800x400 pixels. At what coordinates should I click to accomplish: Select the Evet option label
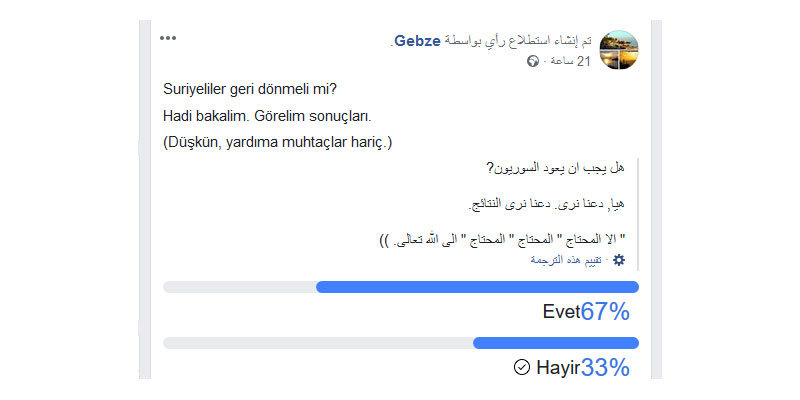point(561,312)
